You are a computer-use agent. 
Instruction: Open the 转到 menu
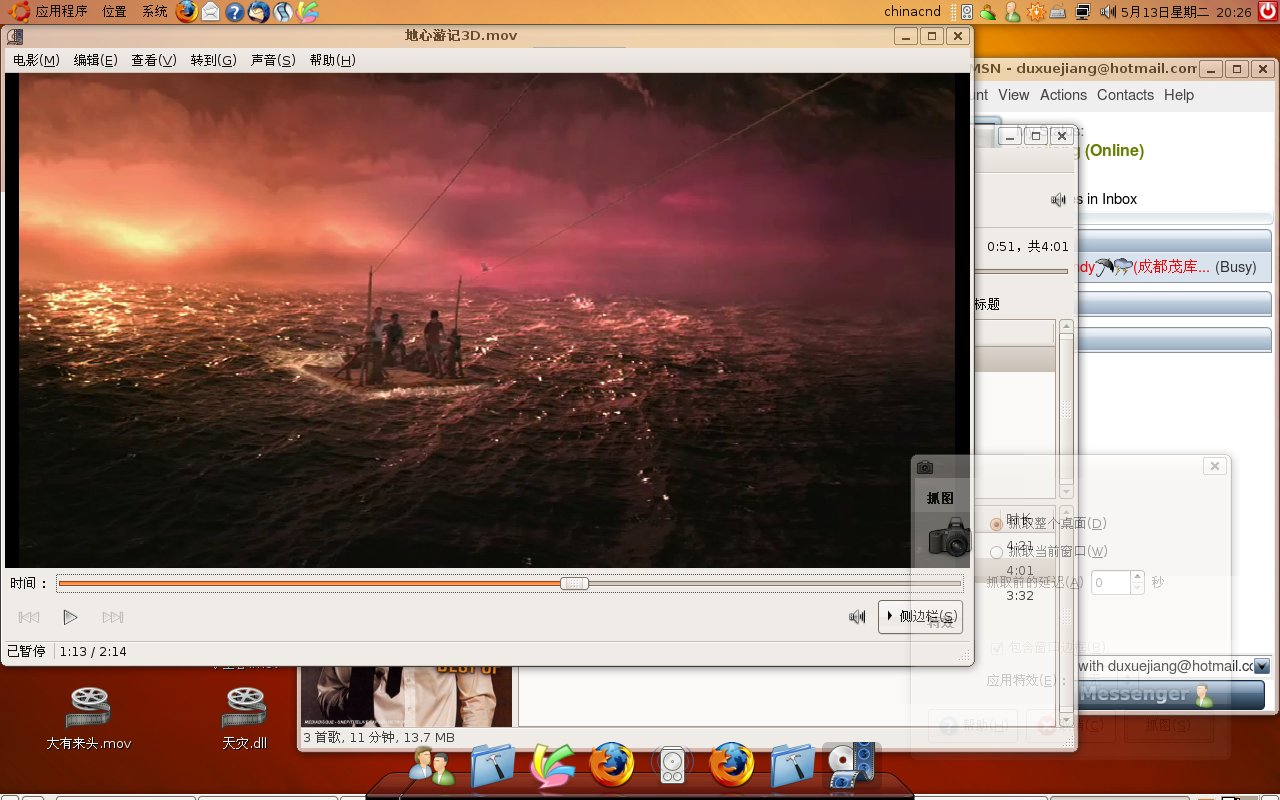click(214, 60)
